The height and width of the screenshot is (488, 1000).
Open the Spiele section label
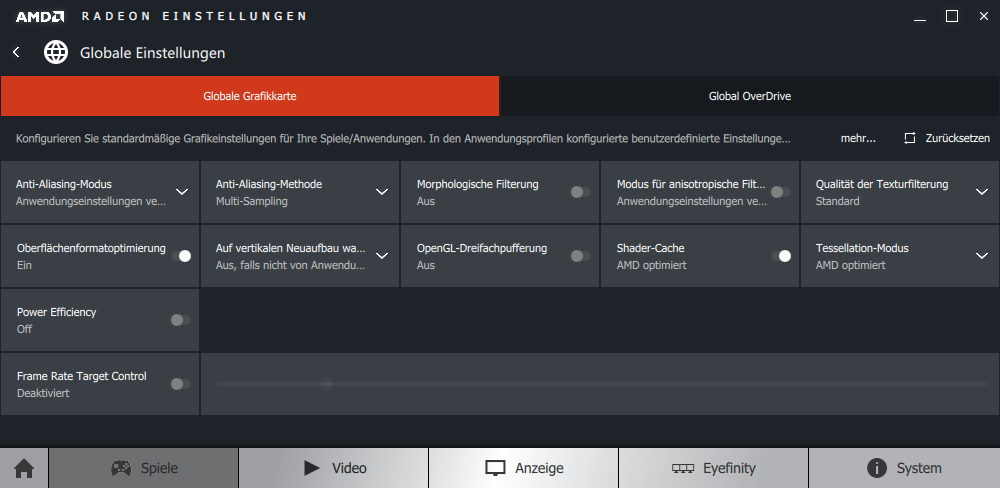point(159,468)
